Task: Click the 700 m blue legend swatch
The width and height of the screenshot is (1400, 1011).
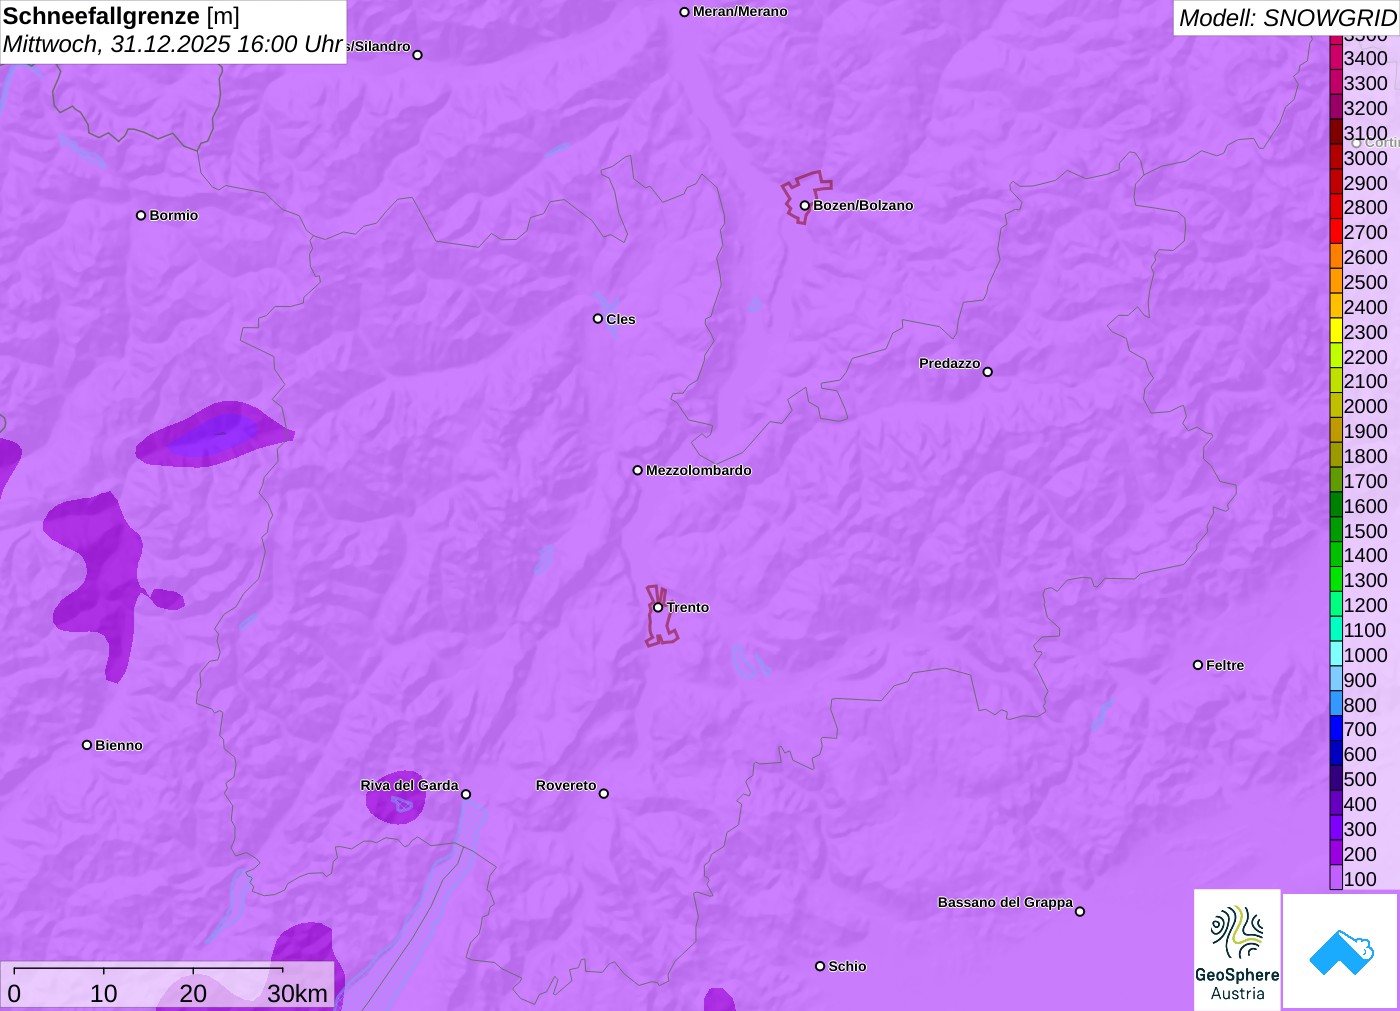Action: coord(1336,730)
